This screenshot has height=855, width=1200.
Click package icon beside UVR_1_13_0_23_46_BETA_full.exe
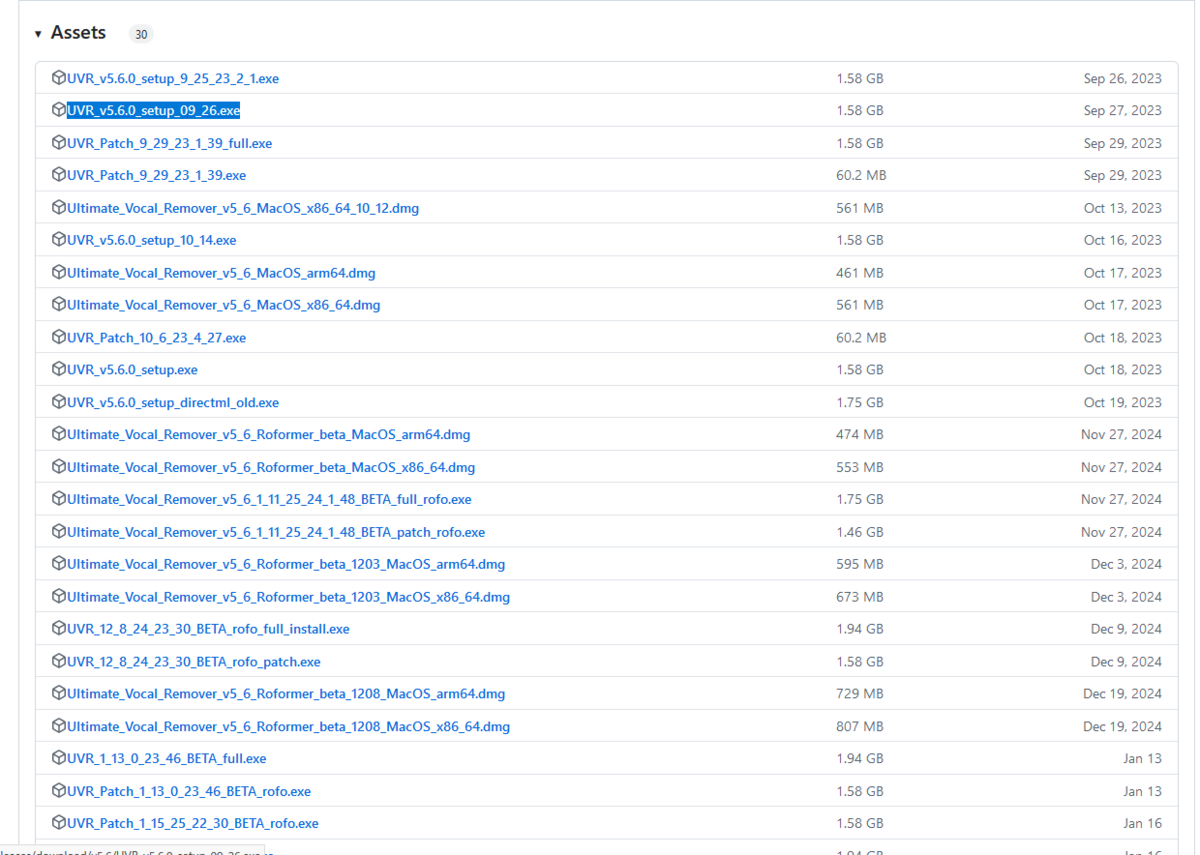click(59, 759)
